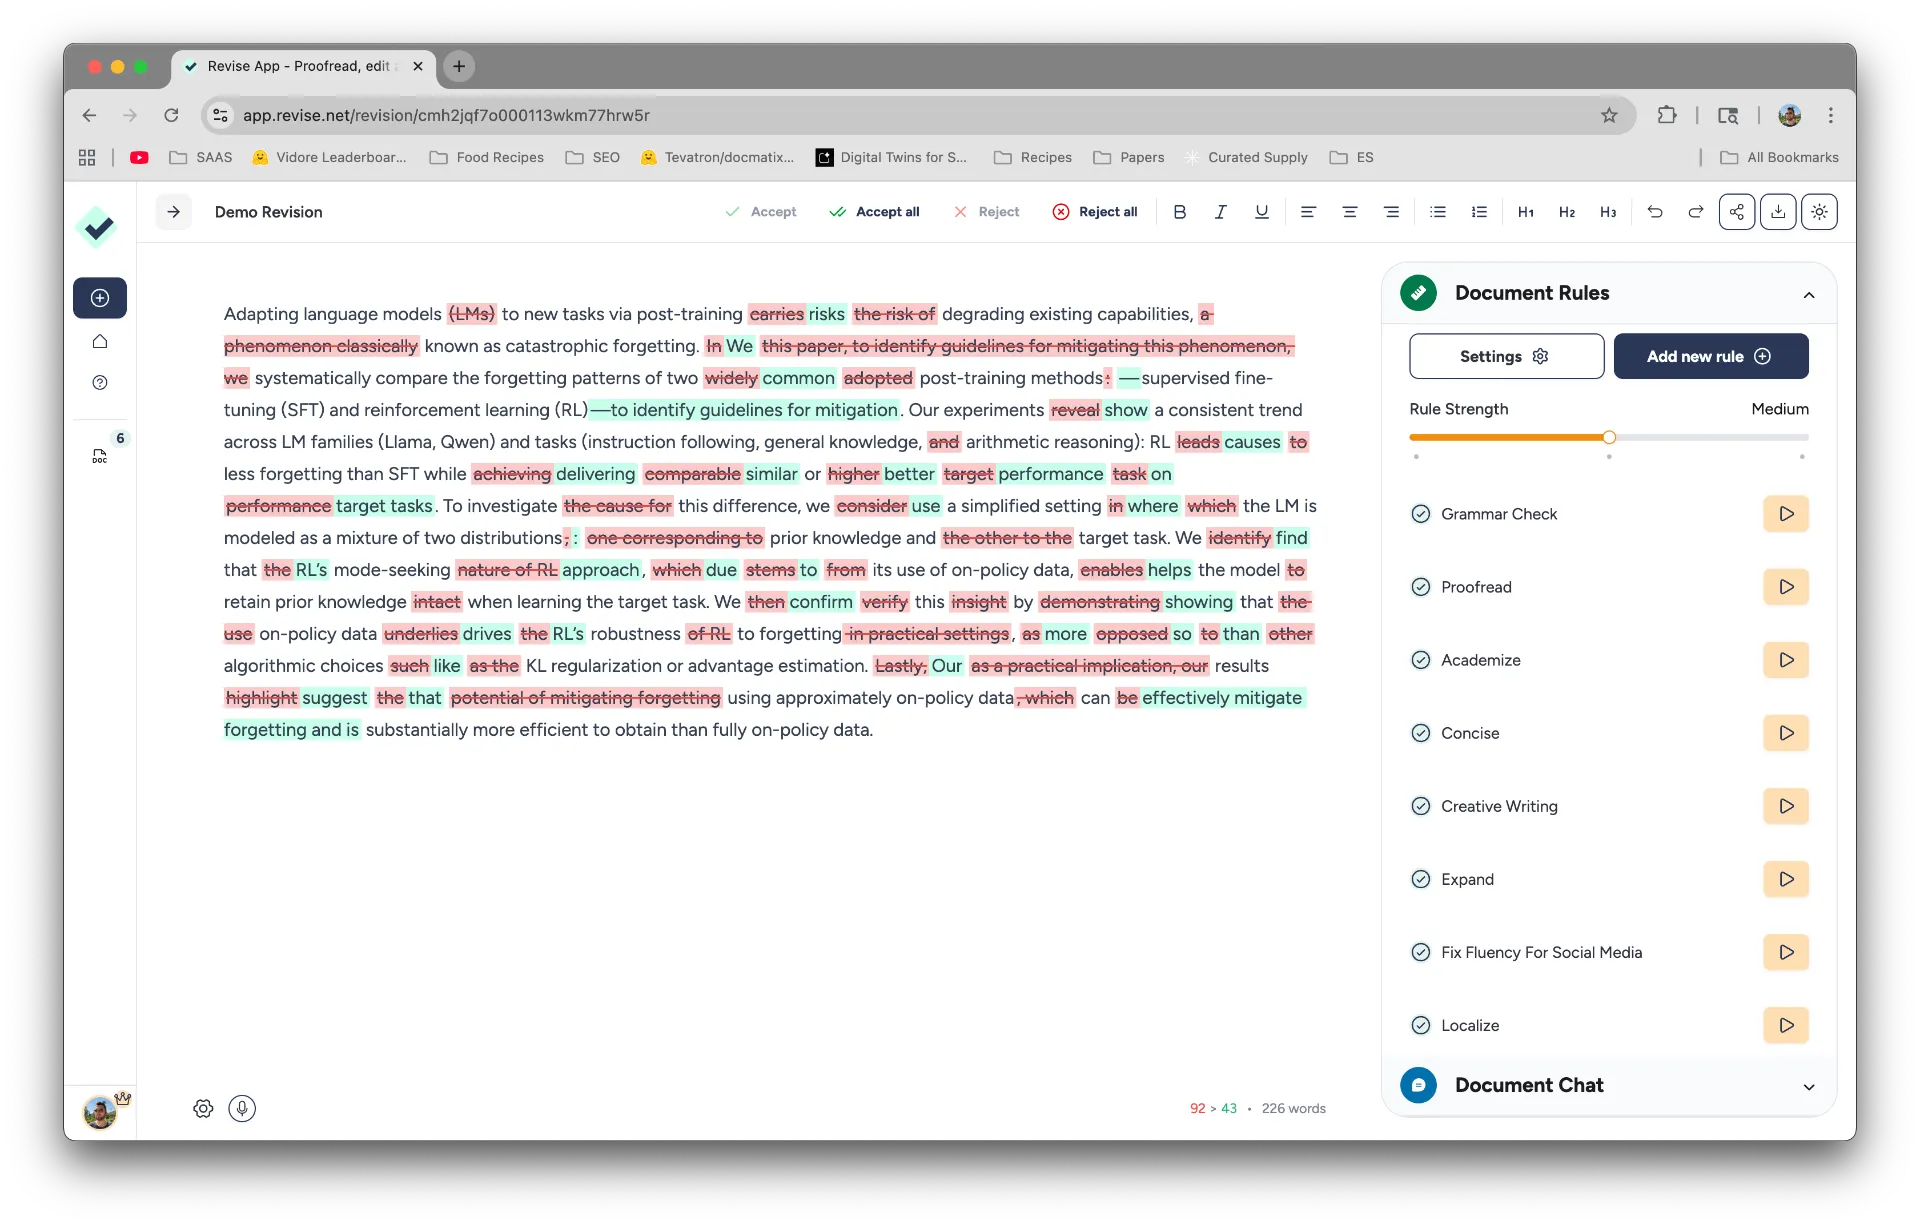Click the Bold formatting icon

(x=1180, y=212)
